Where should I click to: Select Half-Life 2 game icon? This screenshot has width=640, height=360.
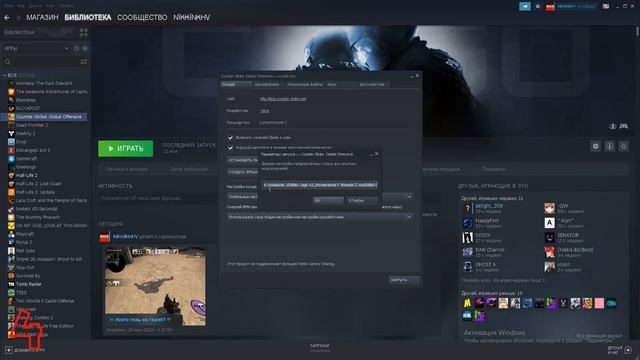point(11,175)
